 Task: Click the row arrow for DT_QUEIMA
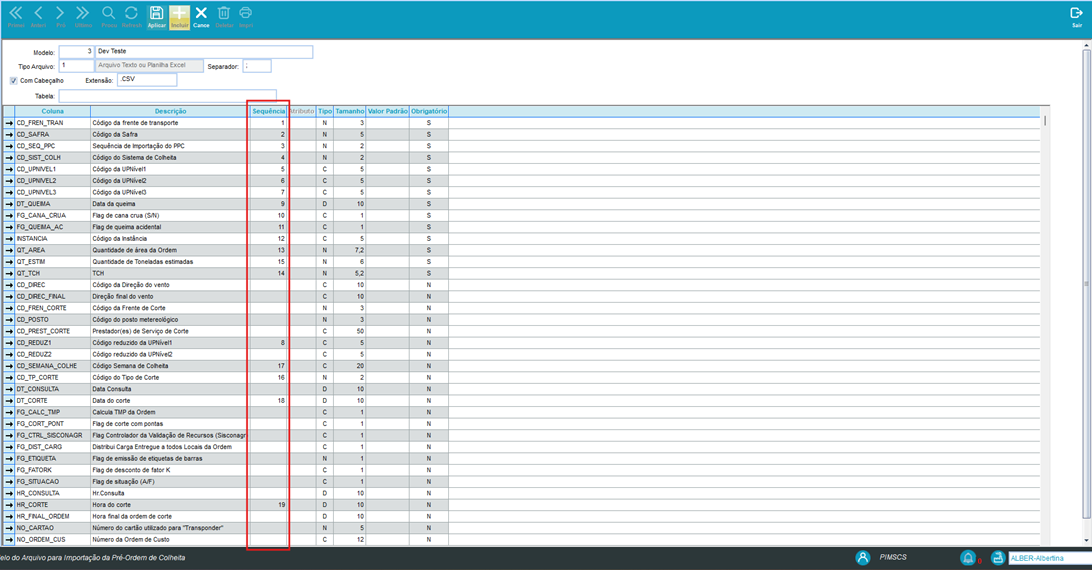(9, 204)
